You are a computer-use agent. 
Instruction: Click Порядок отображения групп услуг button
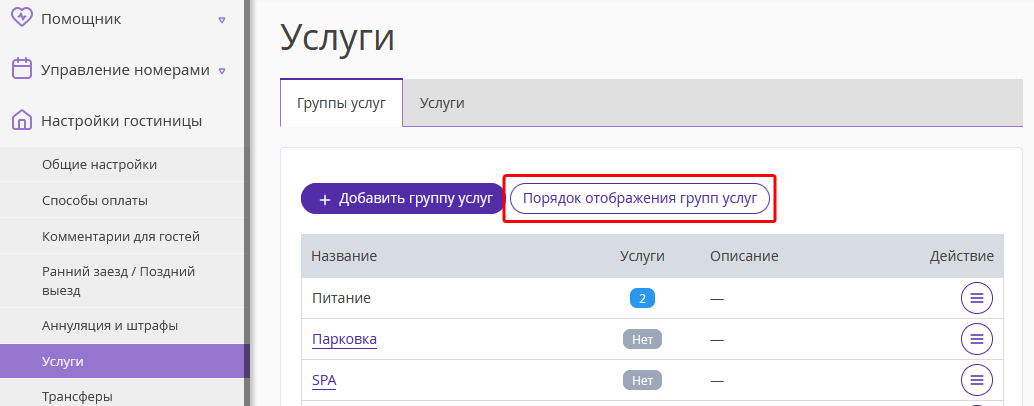click(640, 199)
